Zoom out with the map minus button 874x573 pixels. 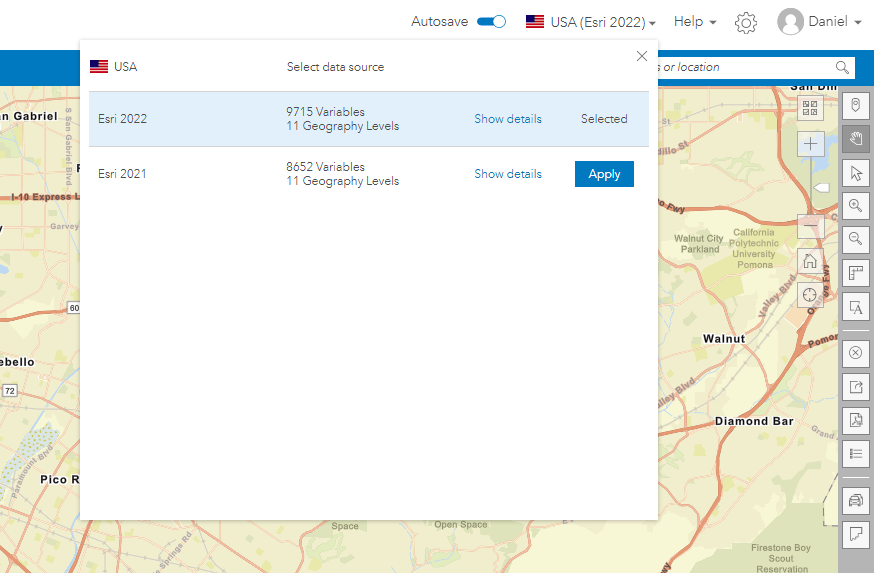click(810, 226)
